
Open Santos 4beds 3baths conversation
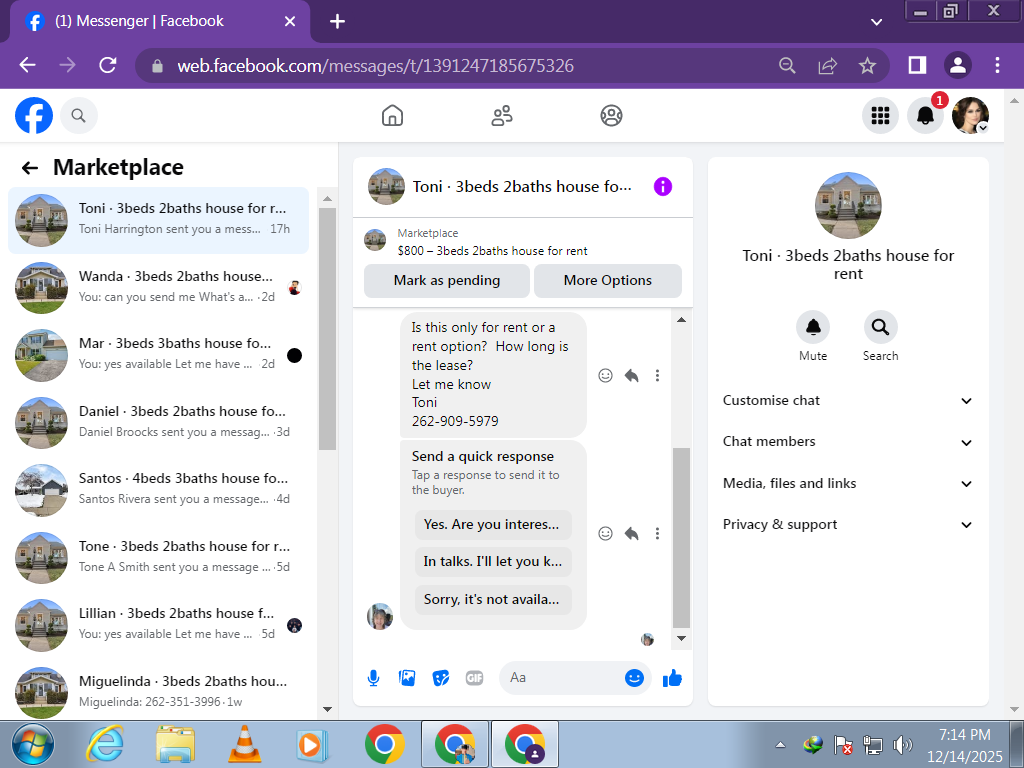pos(158,490)
